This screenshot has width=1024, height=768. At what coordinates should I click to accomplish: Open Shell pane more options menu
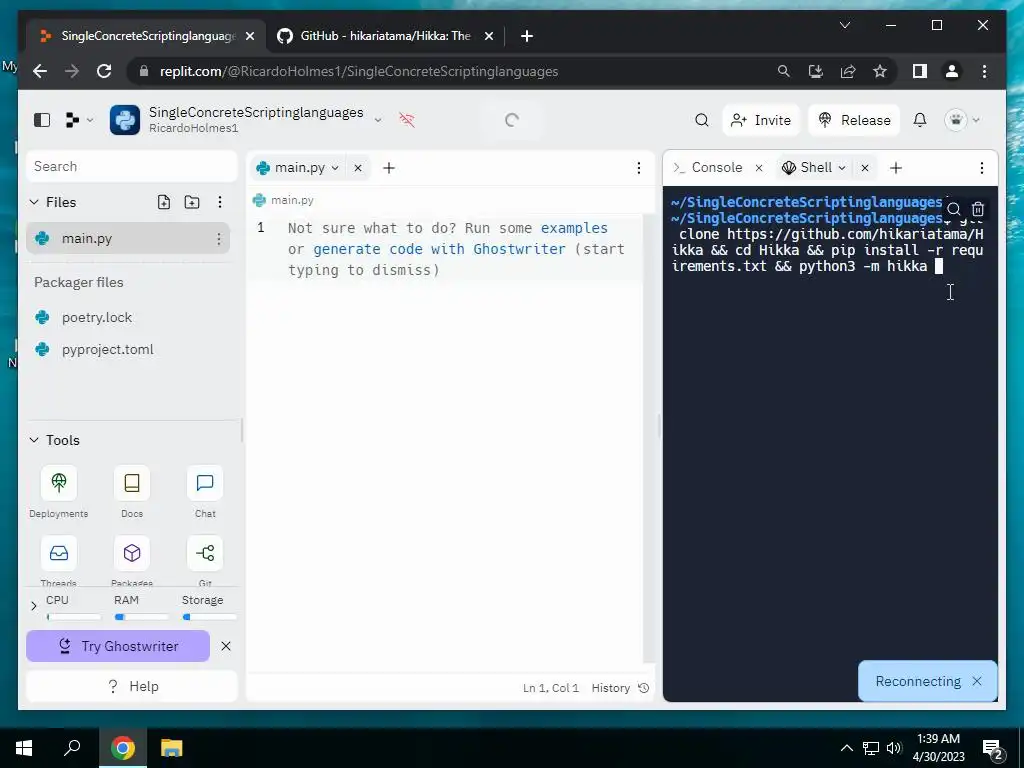[x=982, y=168]
